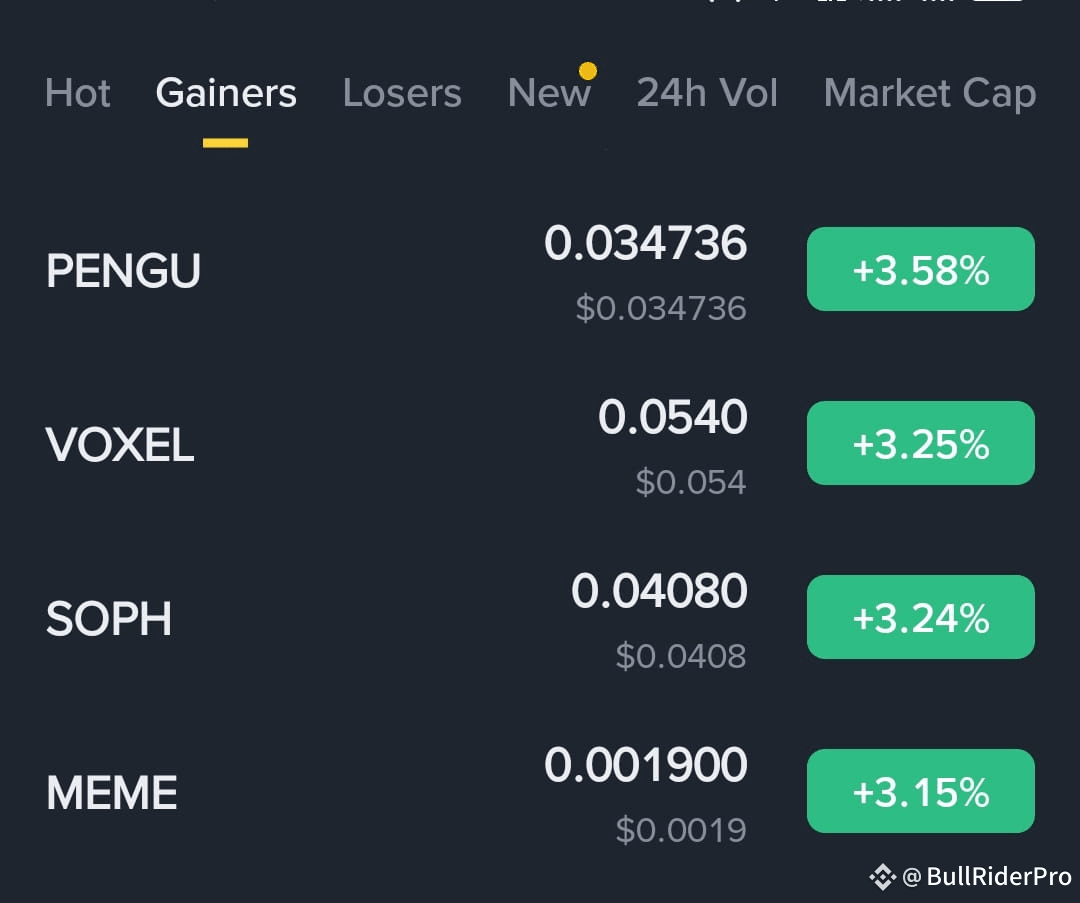Open the SOPH coin row

[x=540, y=617]
